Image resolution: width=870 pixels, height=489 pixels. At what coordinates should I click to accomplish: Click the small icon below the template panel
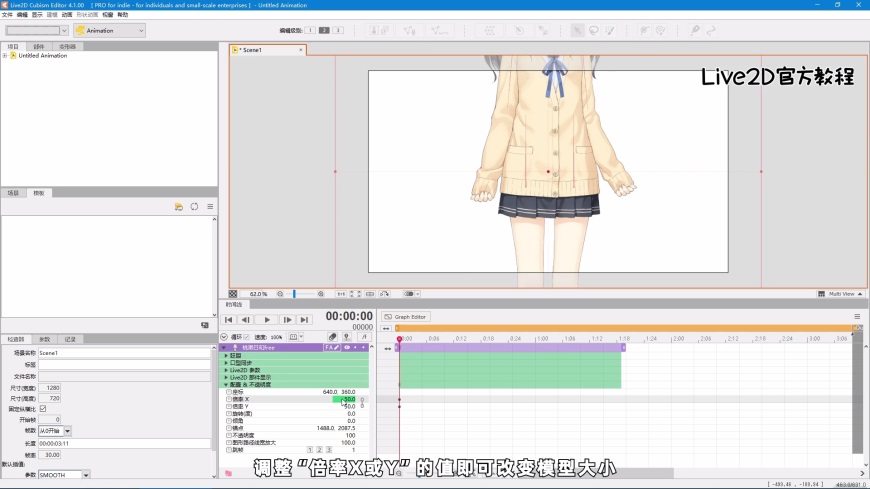tap(205, 325)
